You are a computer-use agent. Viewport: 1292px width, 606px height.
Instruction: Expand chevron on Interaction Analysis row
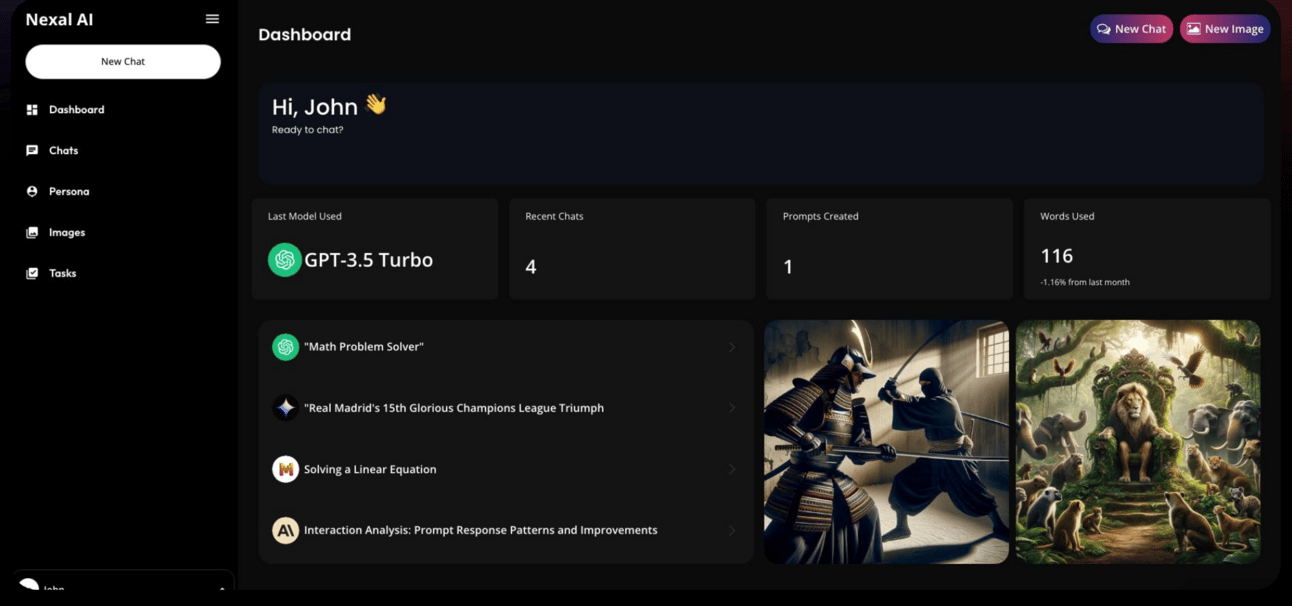pyautogui.click(x=732, y=530)
